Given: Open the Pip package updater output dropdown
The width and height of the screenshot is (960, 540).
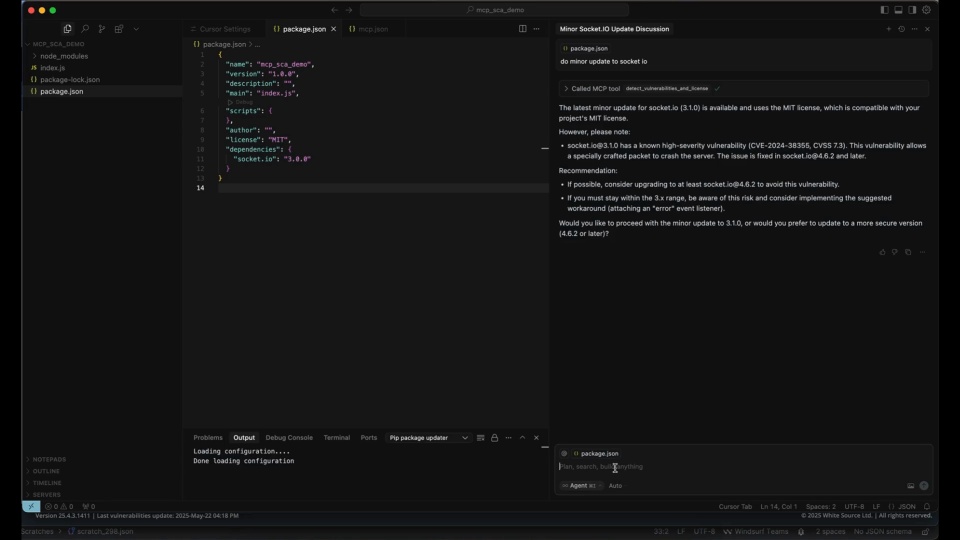Looking at the screenshot, I should [428, 438].
